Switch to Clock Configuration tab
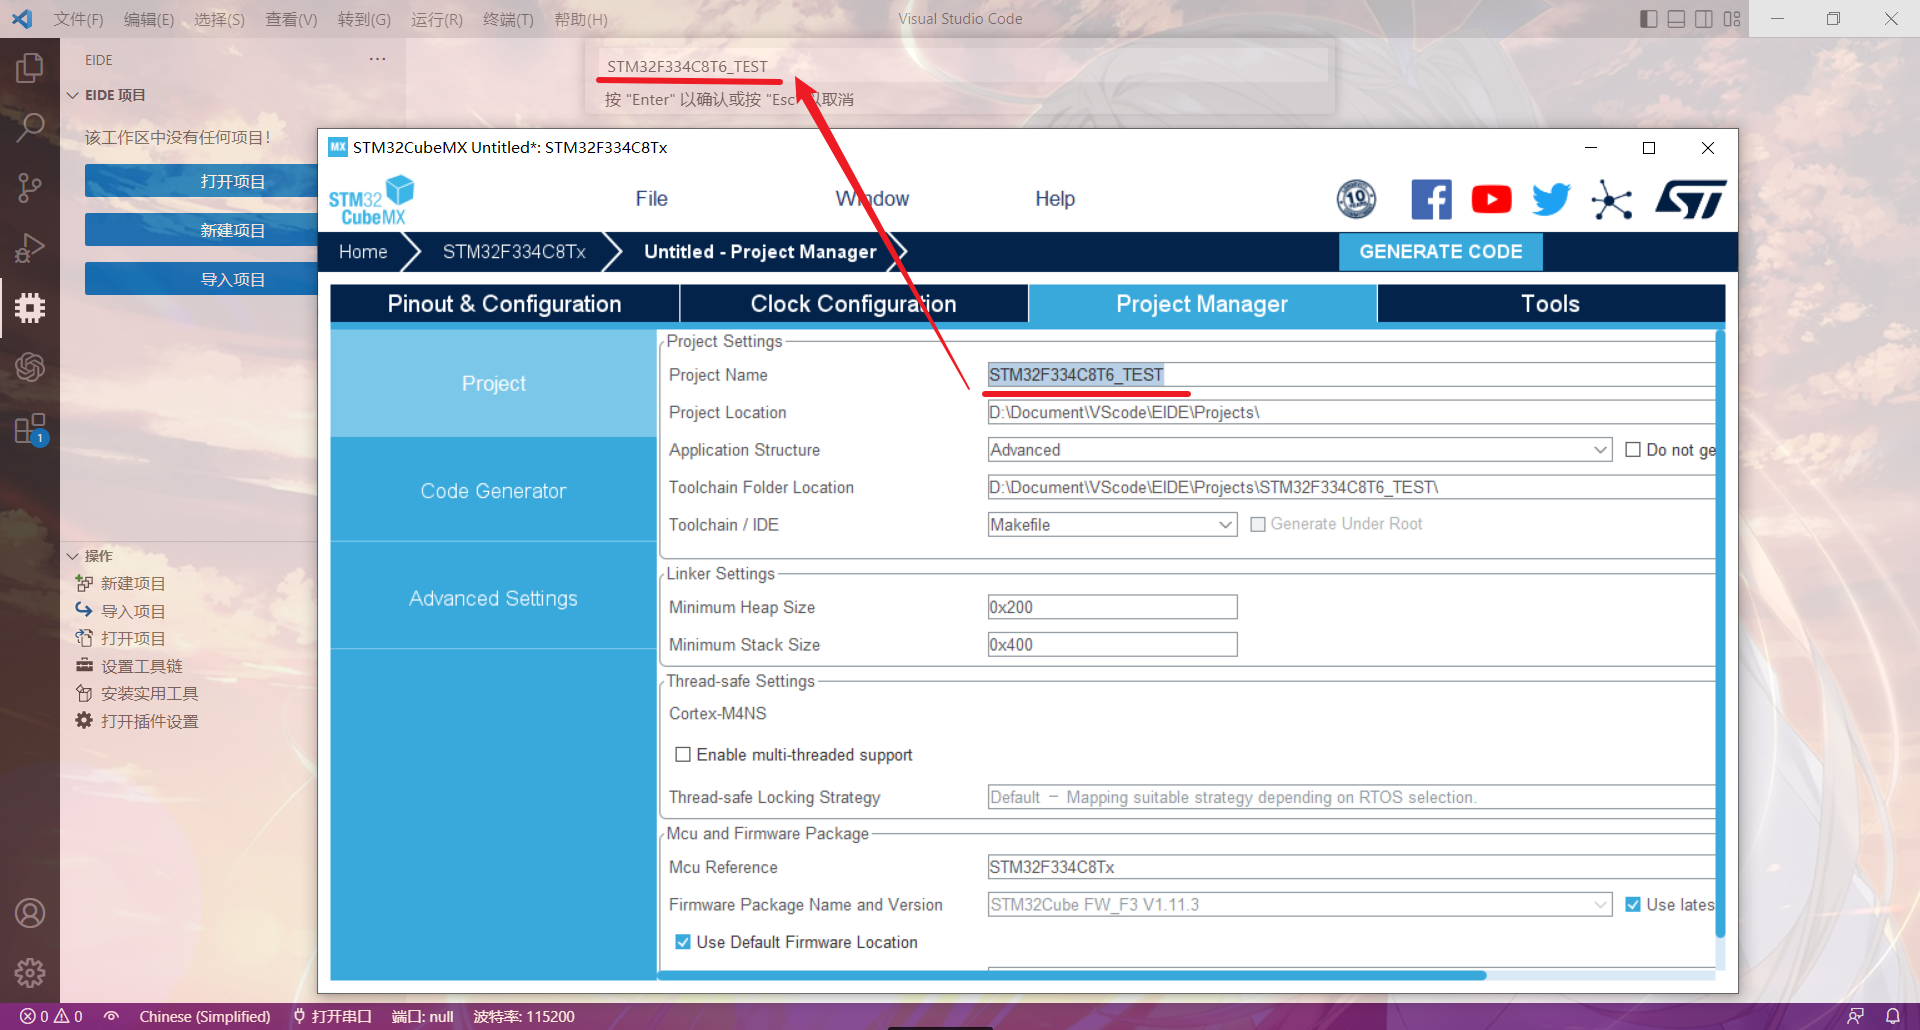This screenshot has width=1920, height=1030. (853, 304)
